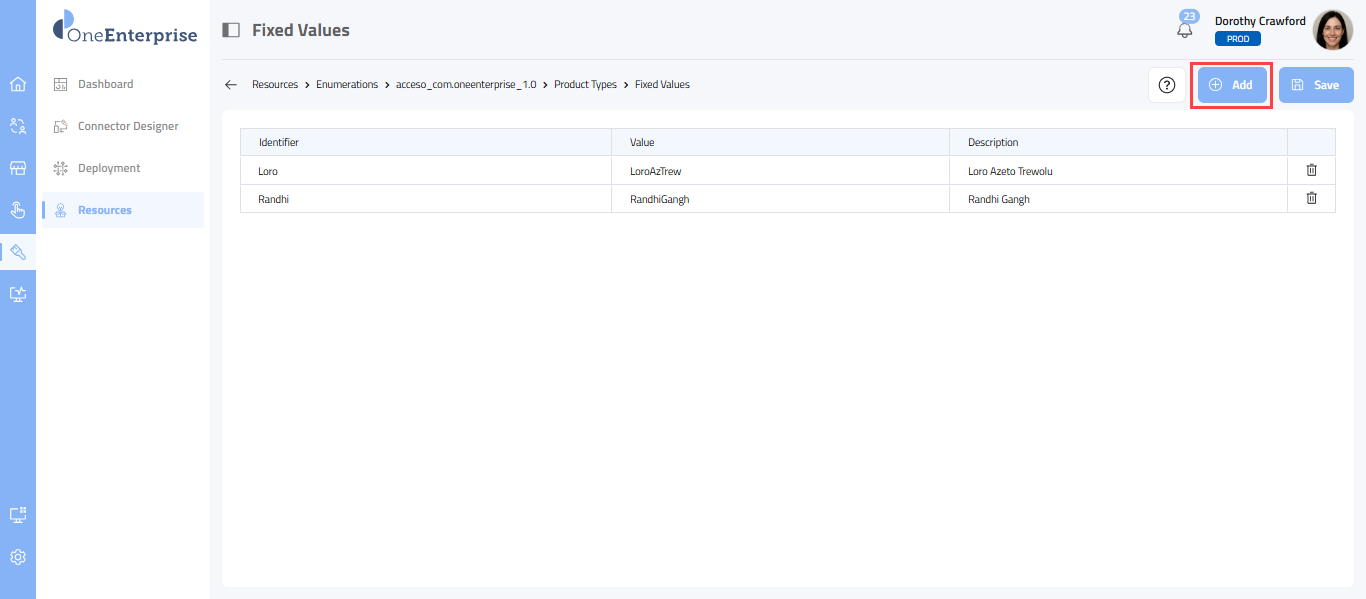Viewport: 1366px width, 599px height.
Task: Select Deployment in the side menu
Action: point(109,168)
